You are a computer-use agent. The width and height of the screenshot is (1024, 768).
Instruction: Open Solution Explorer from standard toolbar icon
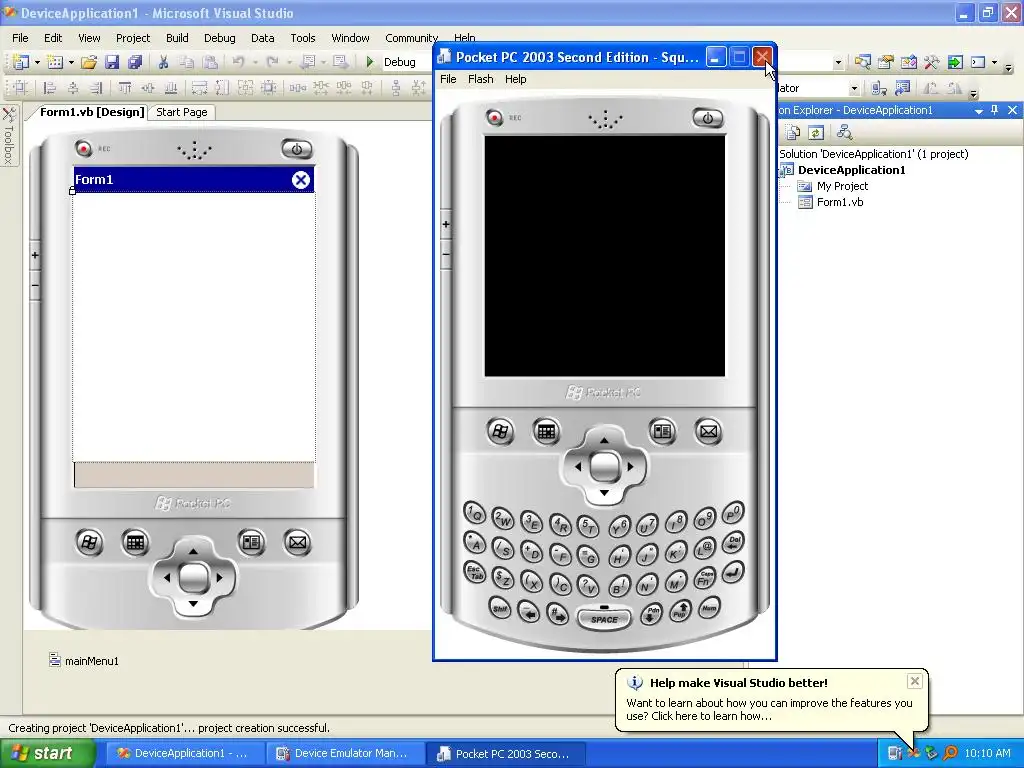tap(863, 62)
